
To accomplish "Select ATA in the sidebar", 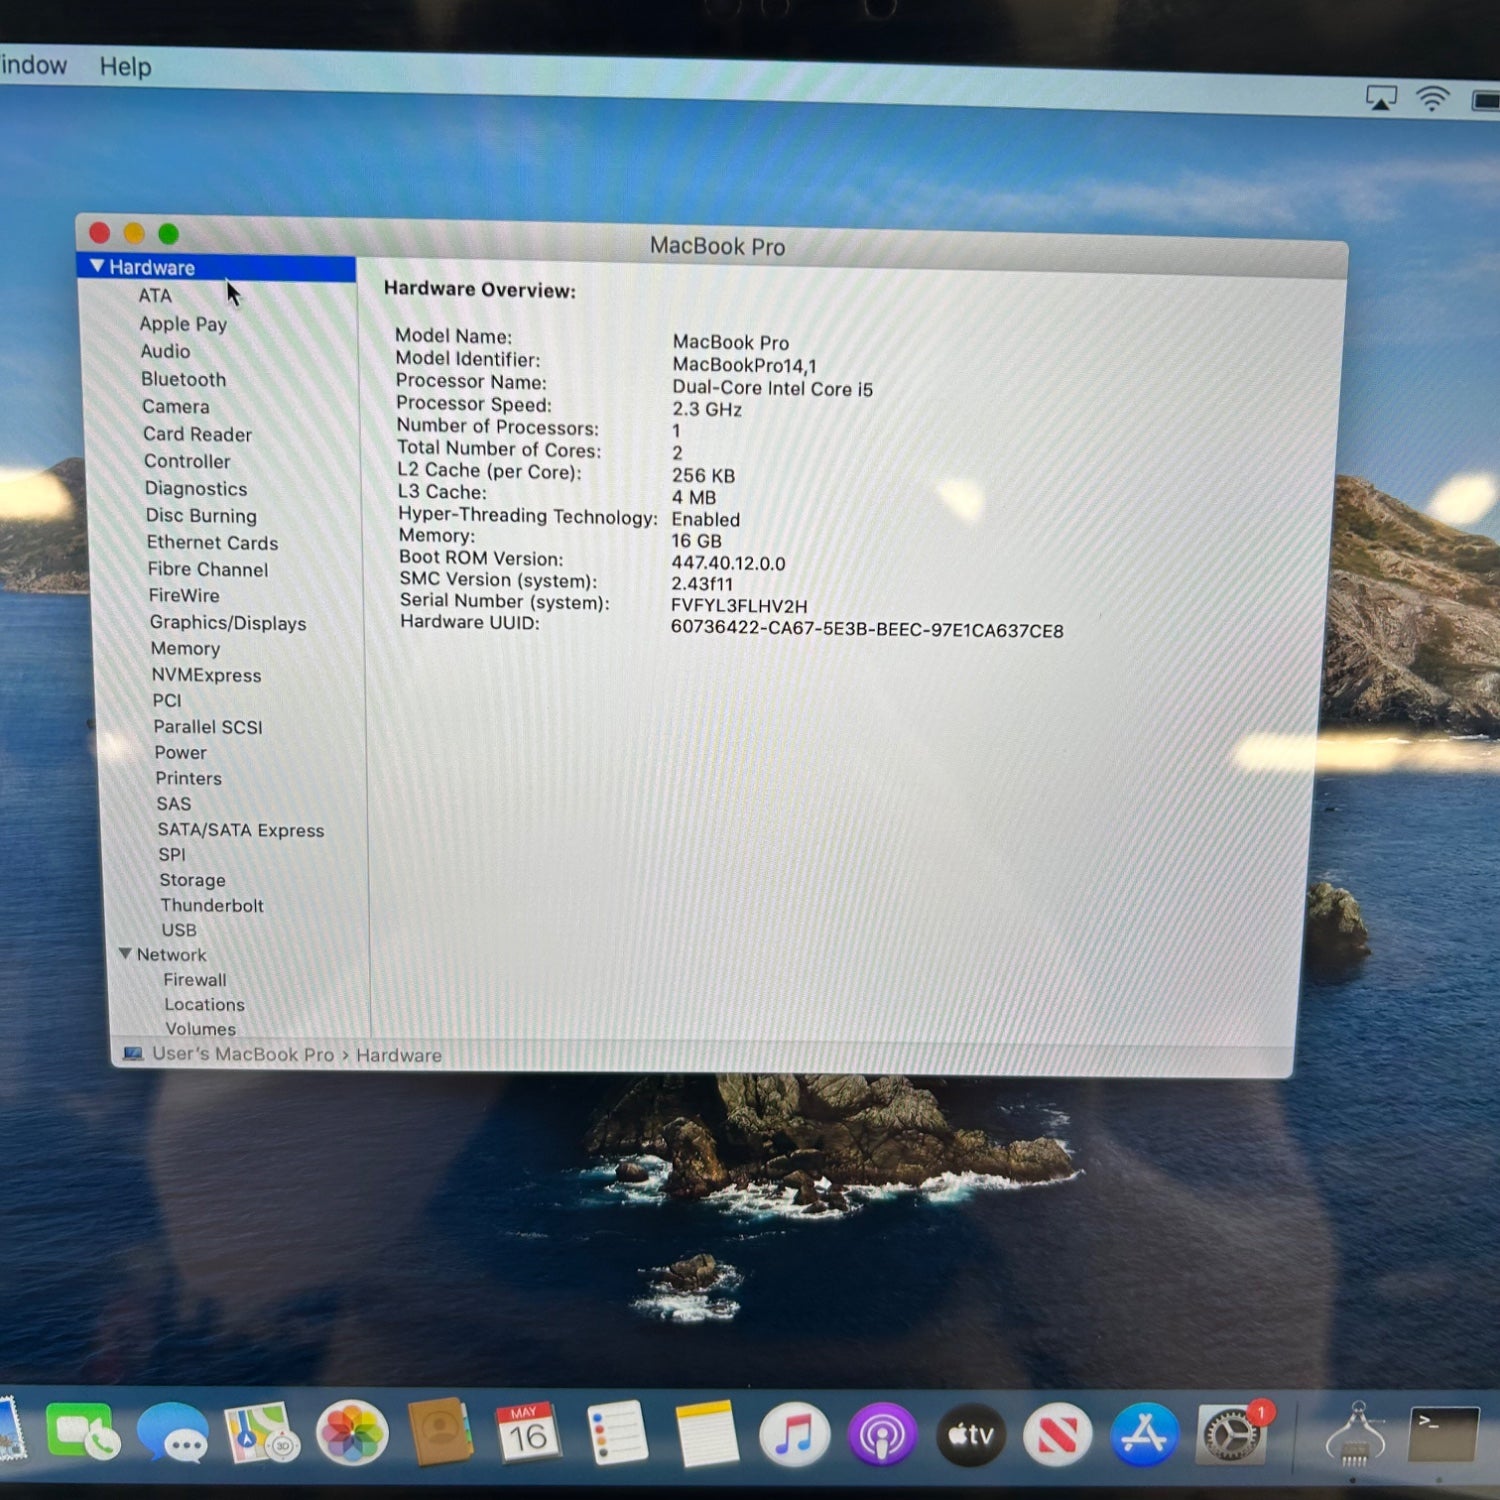I will pos(155,295).
